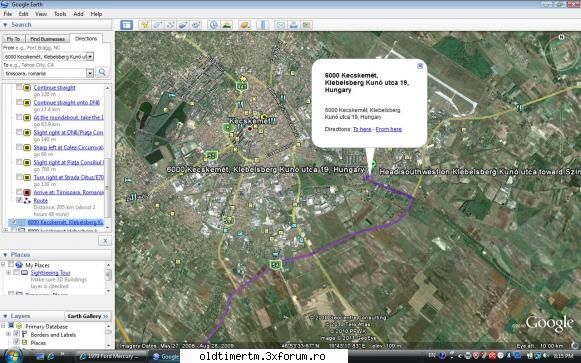
Task: Collapse the Places panel
Action: coord(5,255)
